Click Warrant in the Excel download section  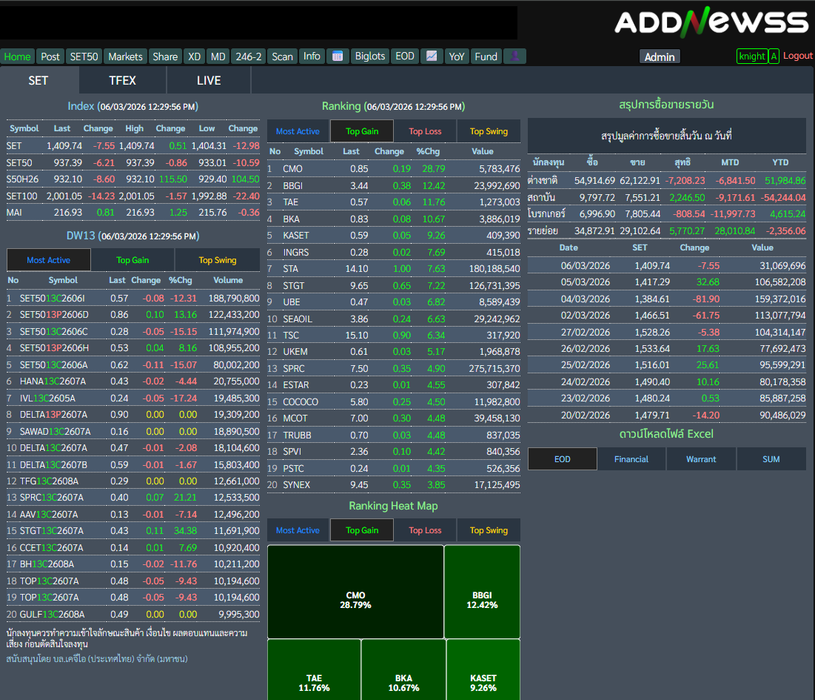[701, 459]
